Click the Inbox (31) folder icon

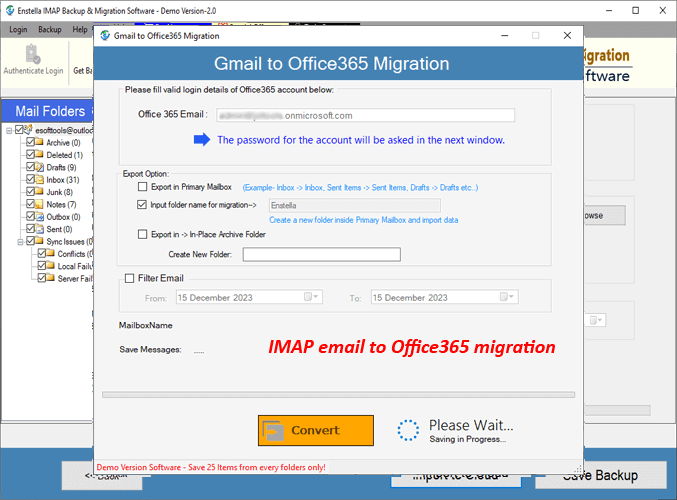pos(39,179)
